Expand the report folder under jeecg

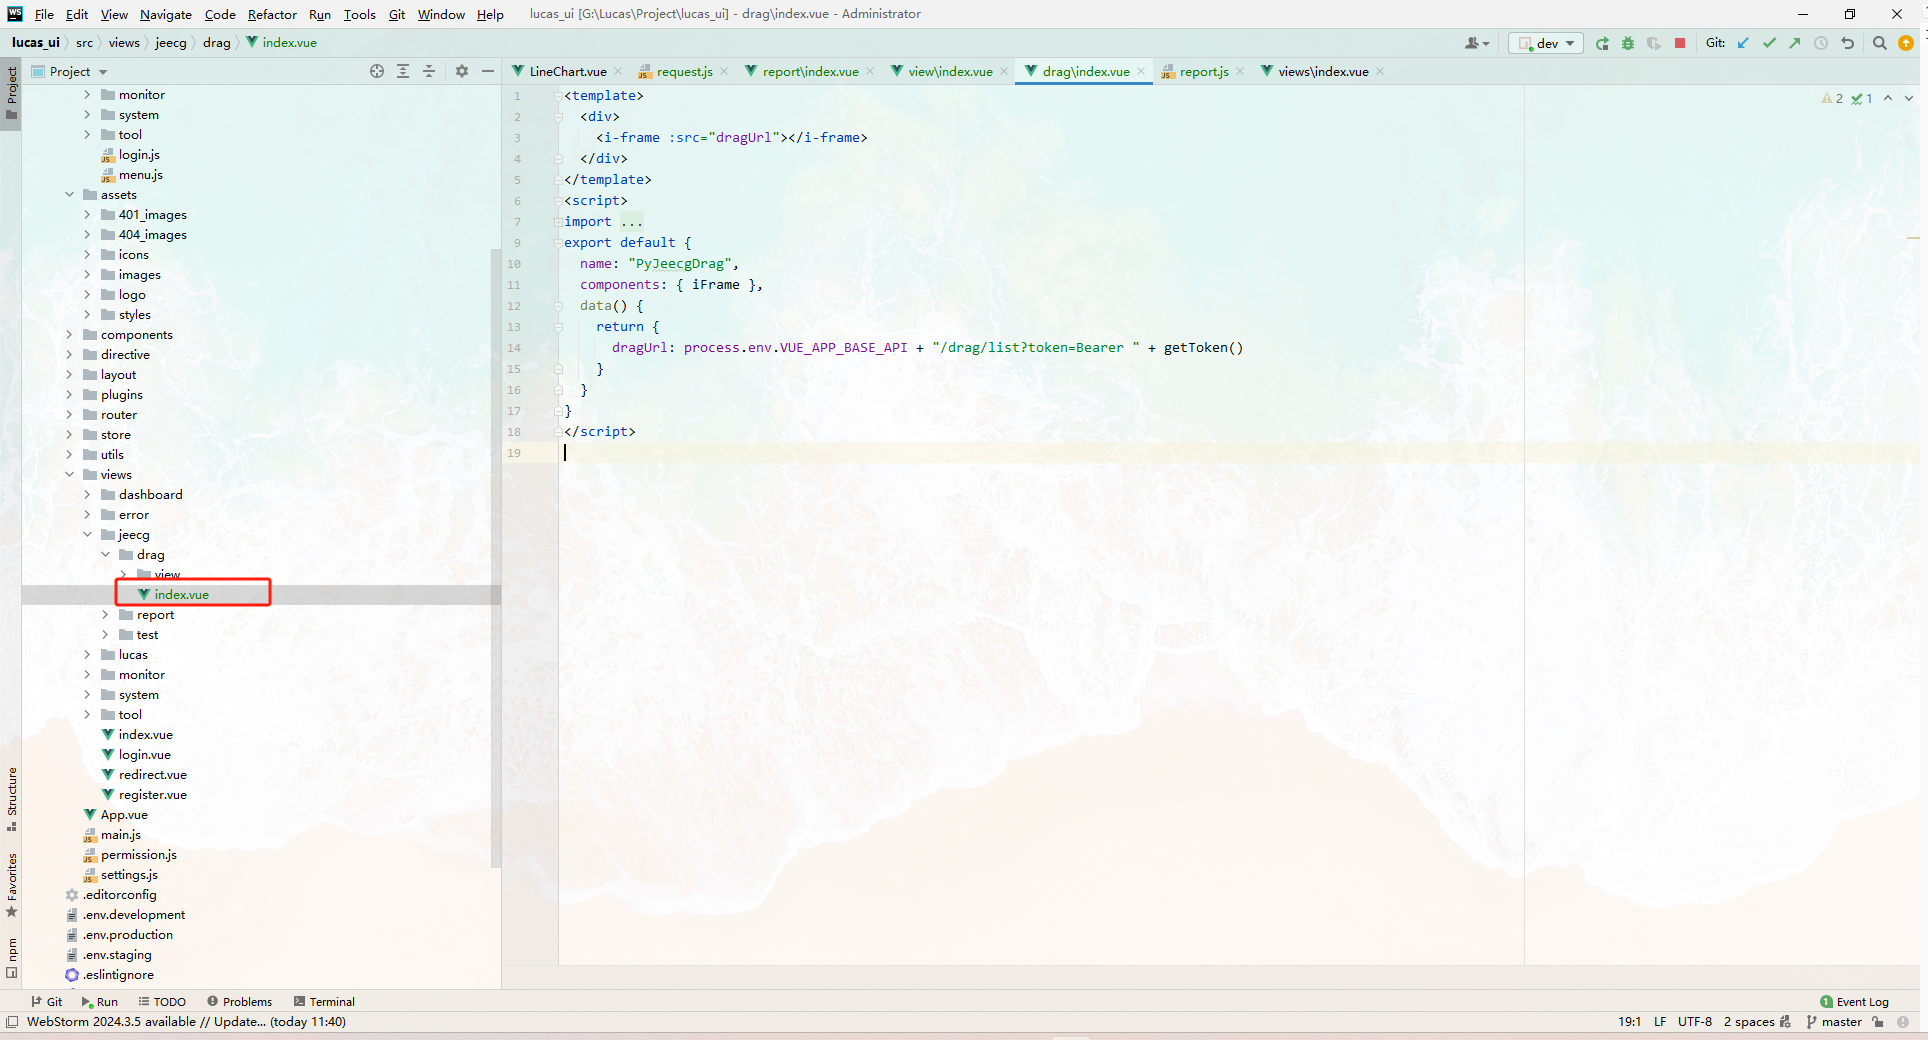pos(105,615)
